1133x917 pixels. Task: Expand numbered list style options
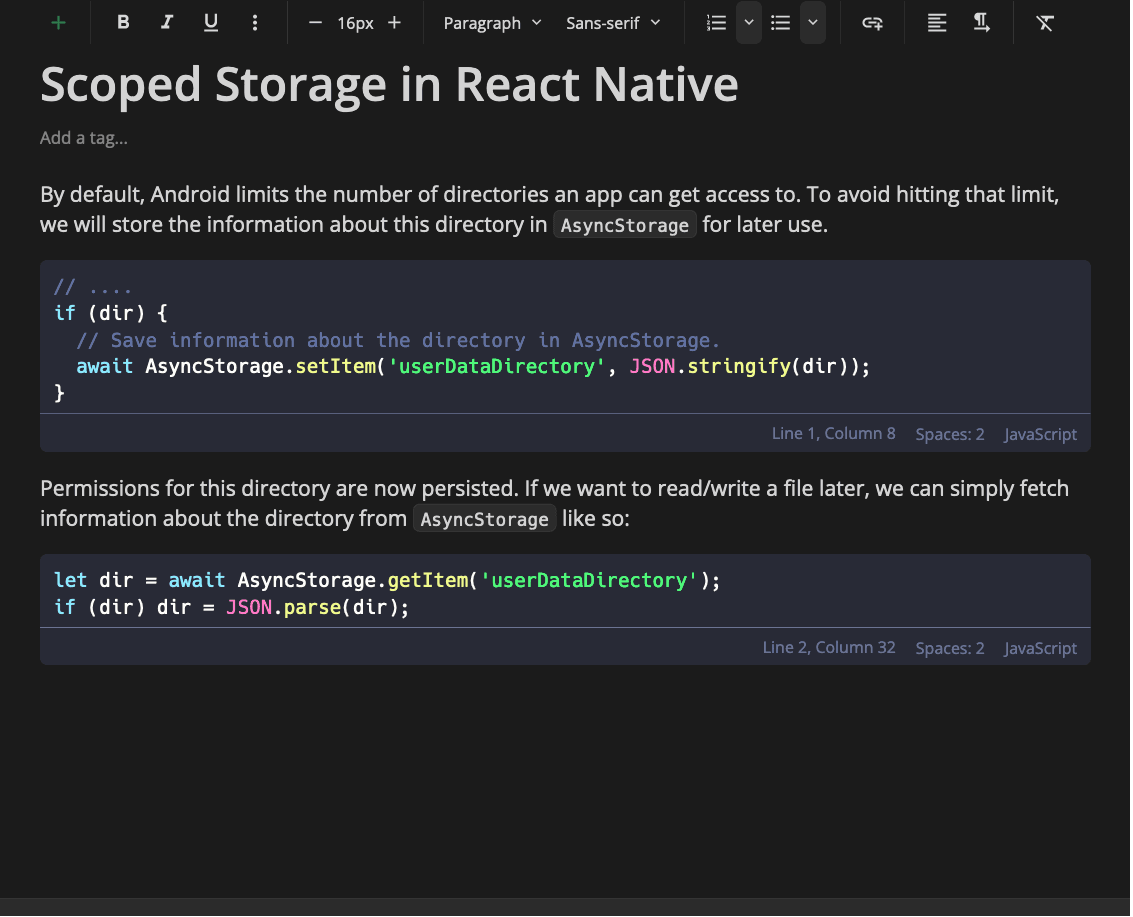pyautogui.click(x=749, y=22)
